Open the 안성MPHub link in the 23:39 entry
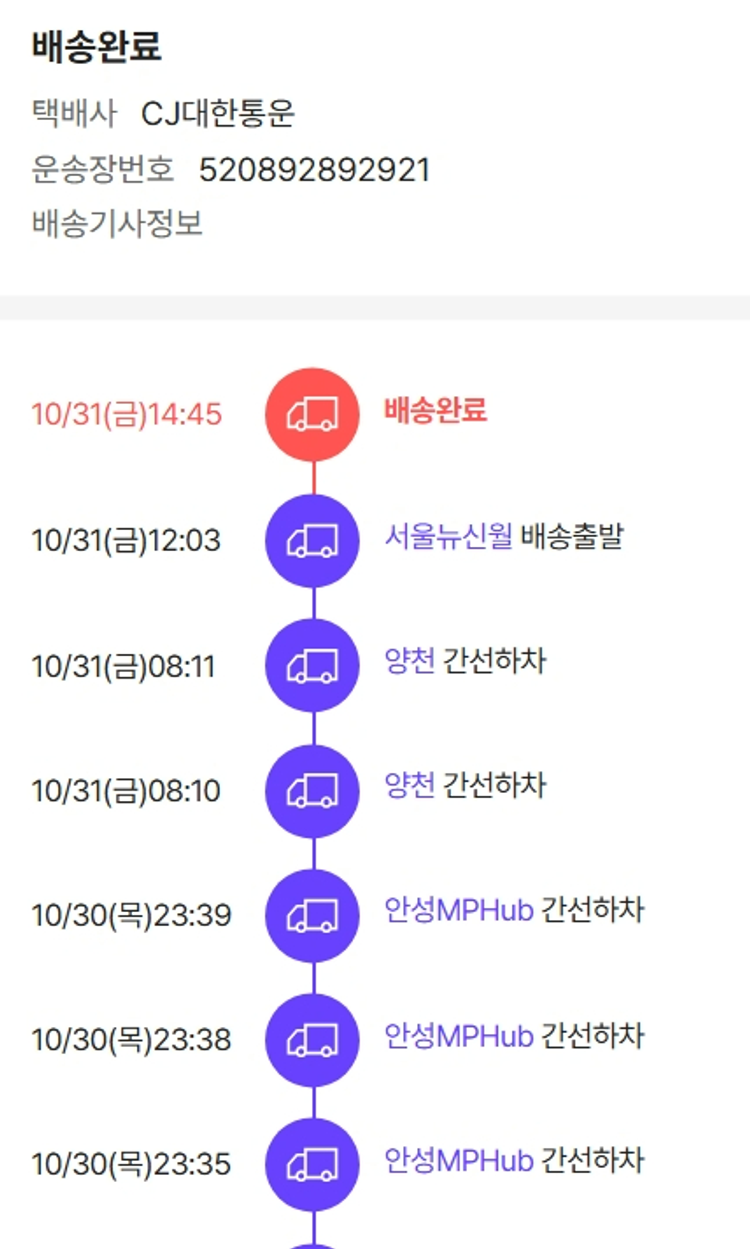 pos(459,911)
